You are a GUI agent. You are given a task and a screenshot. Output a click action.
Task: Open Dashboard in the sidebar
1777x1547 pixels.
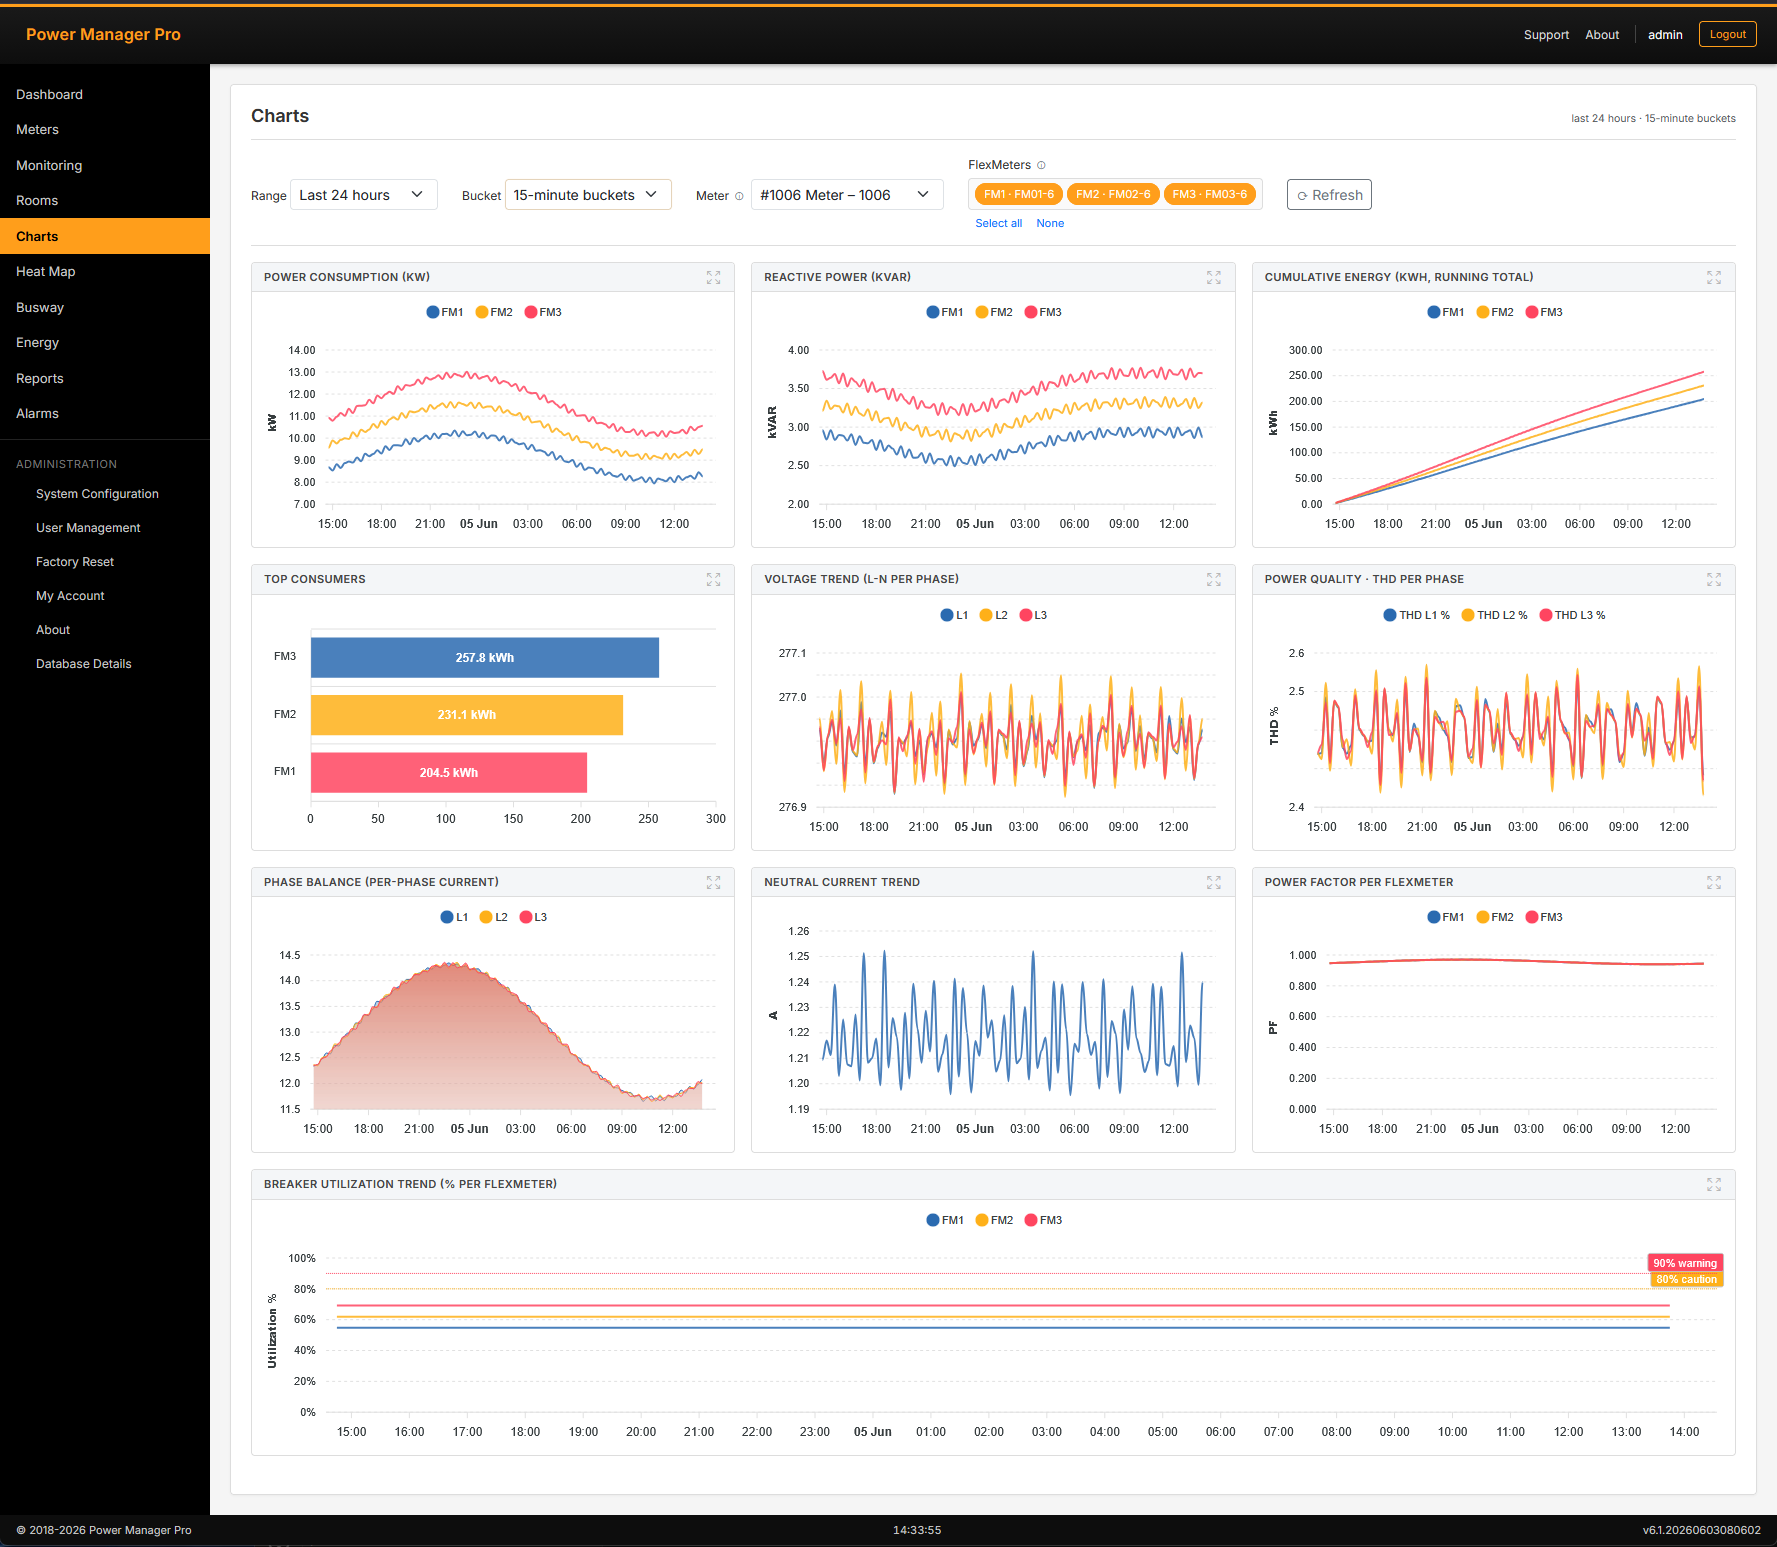point(105,94)
